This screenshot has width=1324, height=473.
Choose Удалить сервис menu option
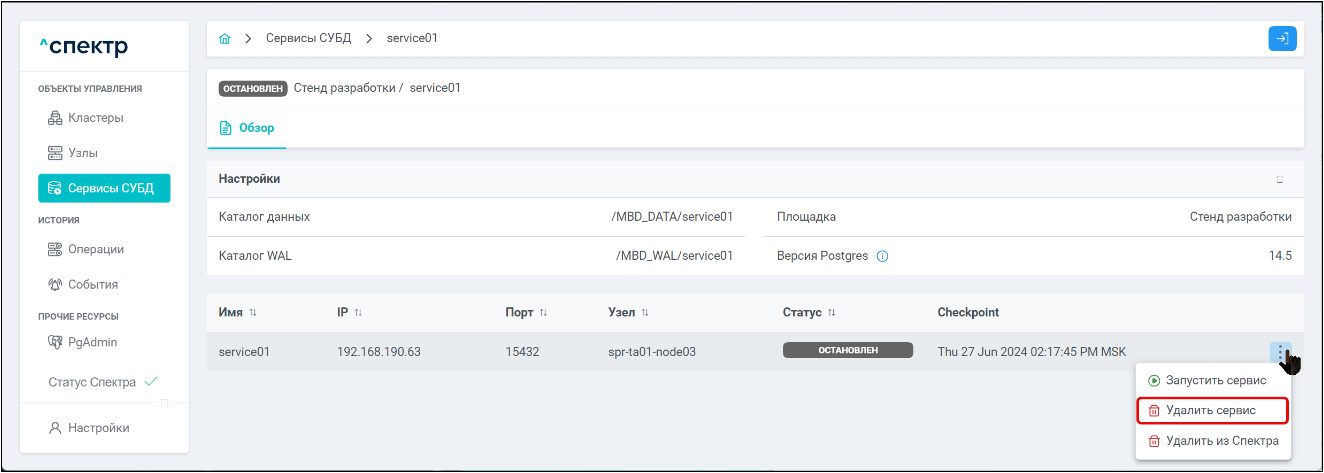[1212, 410]
